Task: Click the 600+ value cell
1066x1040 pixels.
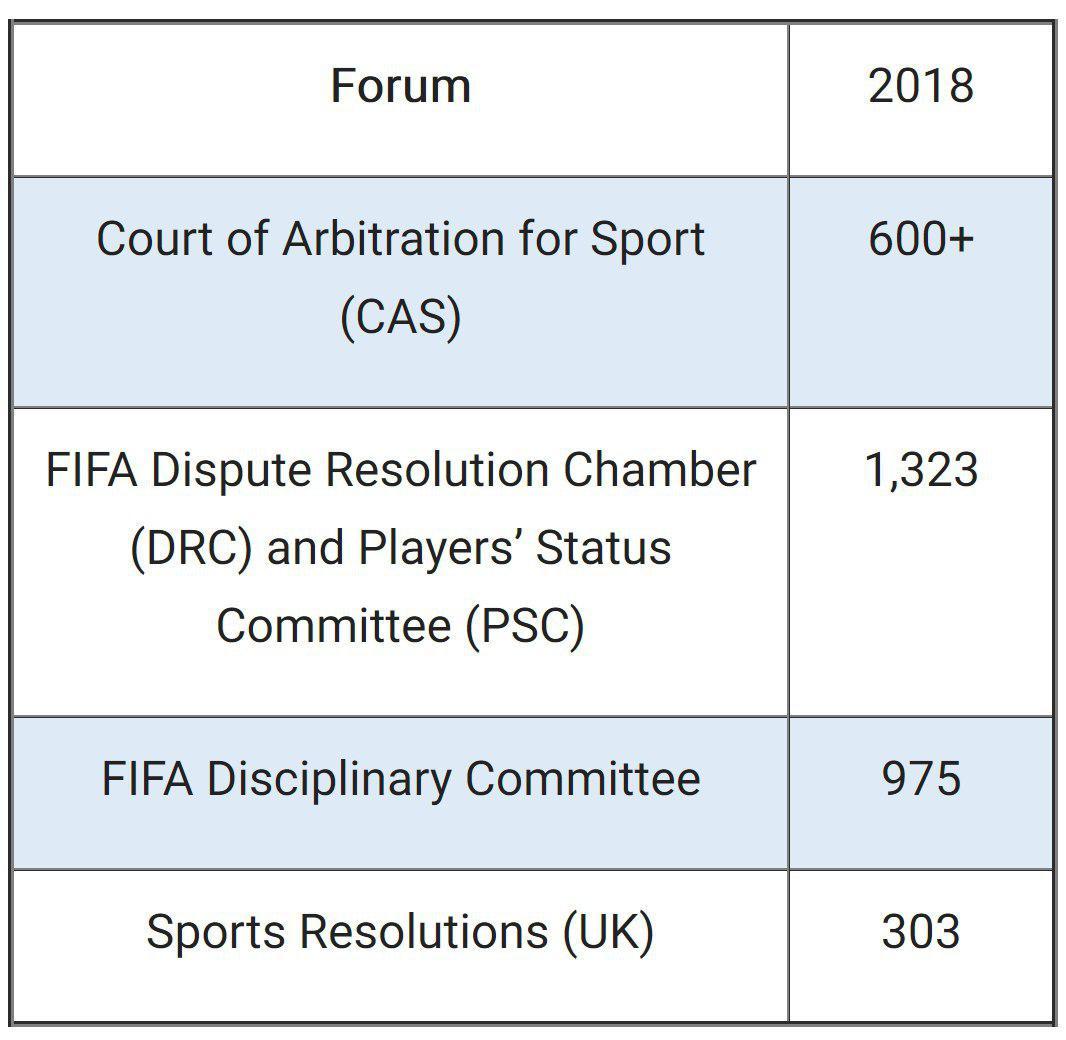Action: coord(921,292)
